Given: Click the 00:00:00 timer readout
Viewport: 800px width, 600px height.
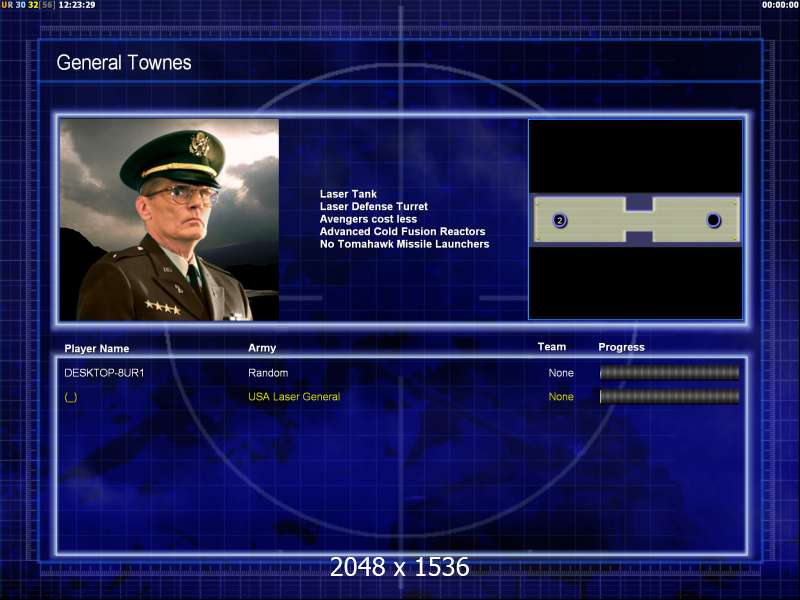Looking at the screenshot, I should click(780, 5).
